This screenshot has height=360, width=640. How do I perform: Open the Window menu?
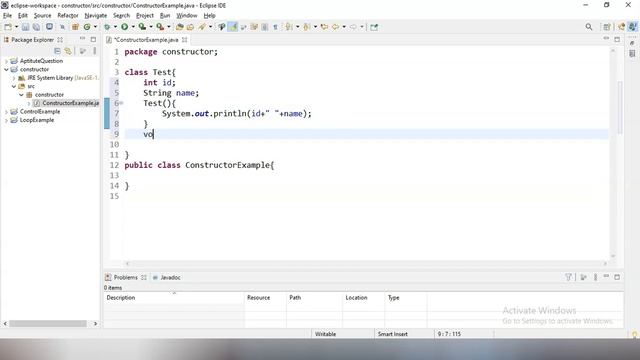click(x=187, y=16)
